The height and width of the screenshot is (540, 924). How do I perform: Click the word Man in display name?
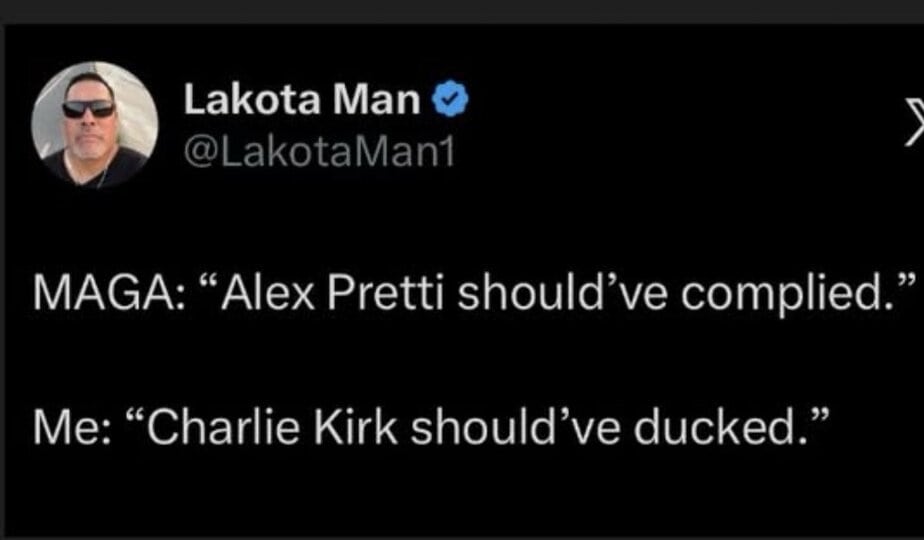pos(375,100)
